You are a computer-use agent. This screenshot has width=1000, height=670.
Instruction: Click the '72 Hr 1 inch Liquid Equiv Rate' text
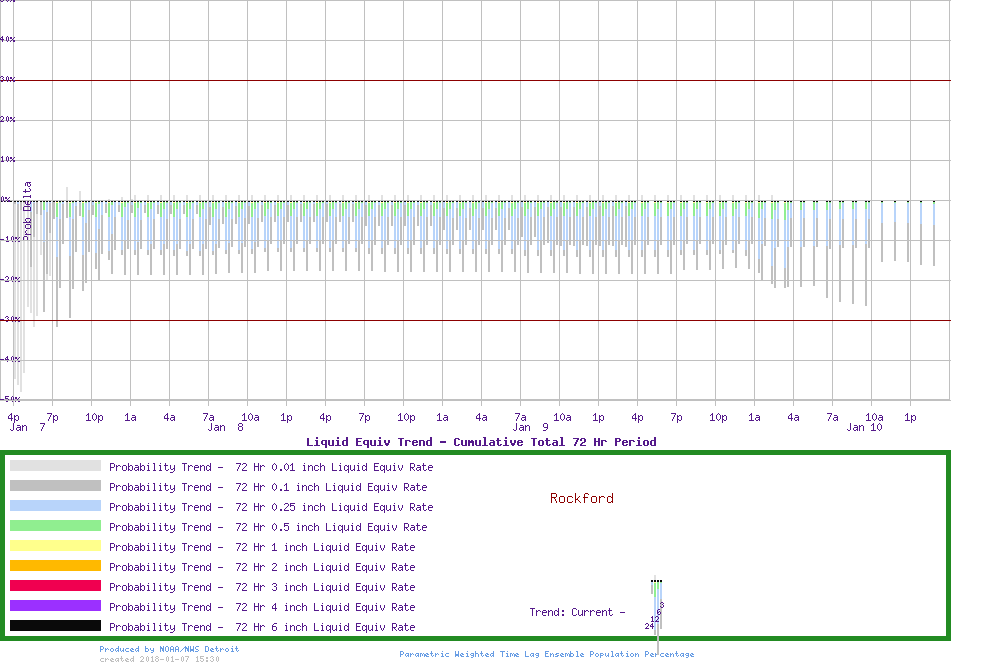[x=325, y=547]
